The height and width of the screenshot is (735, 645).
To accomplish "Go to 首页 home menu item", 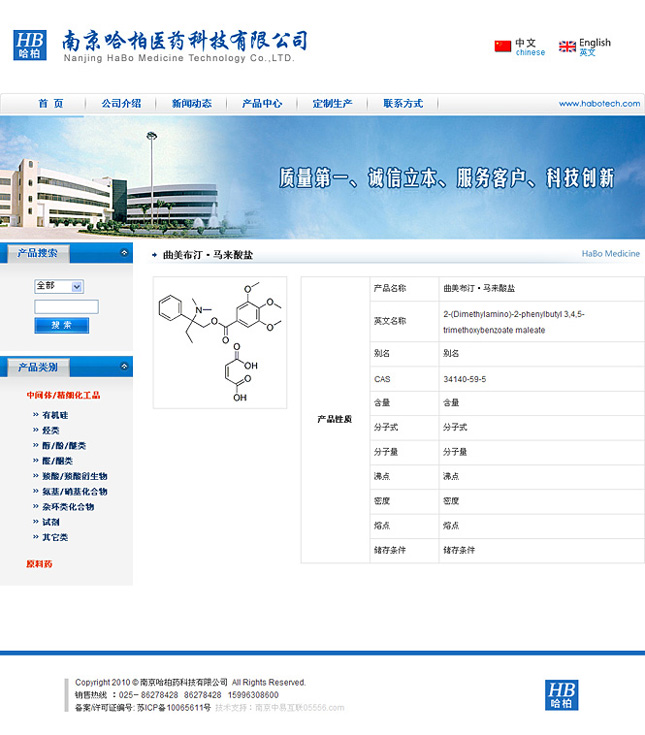I will coord(51,104).
